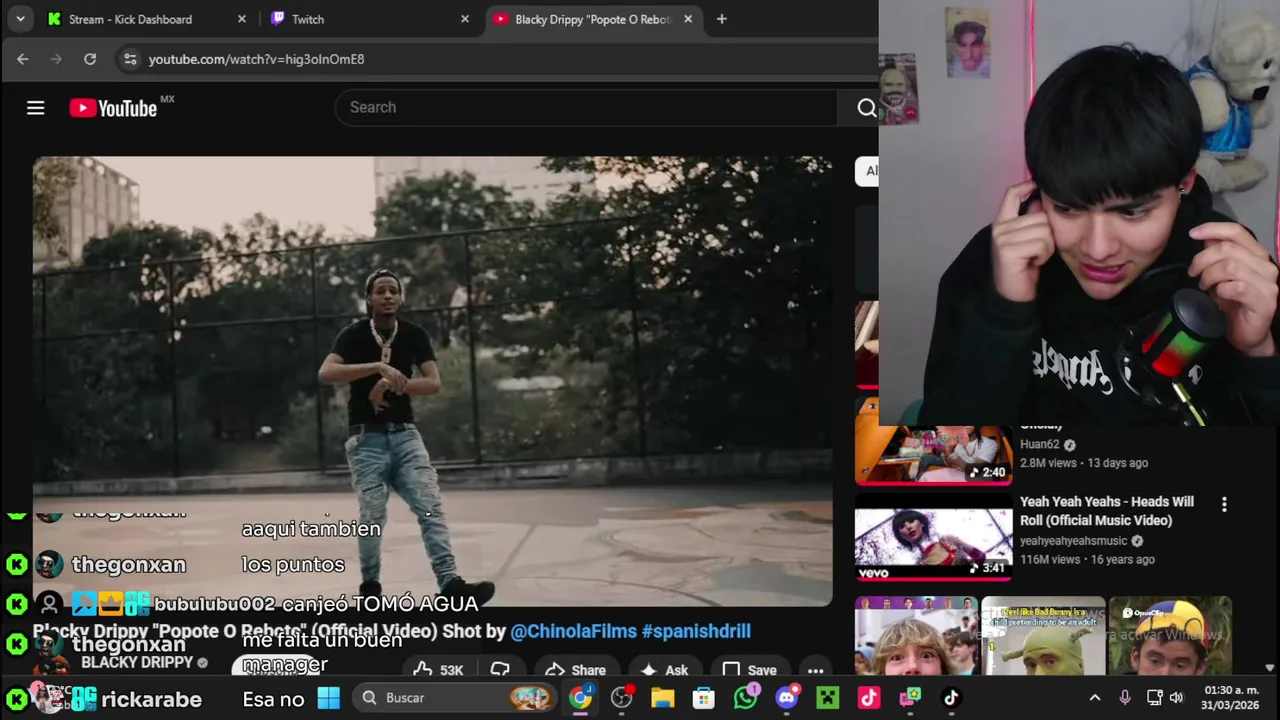1280x720 pixels.
Task: Open Discord from the taskbar
Action: 787,698
